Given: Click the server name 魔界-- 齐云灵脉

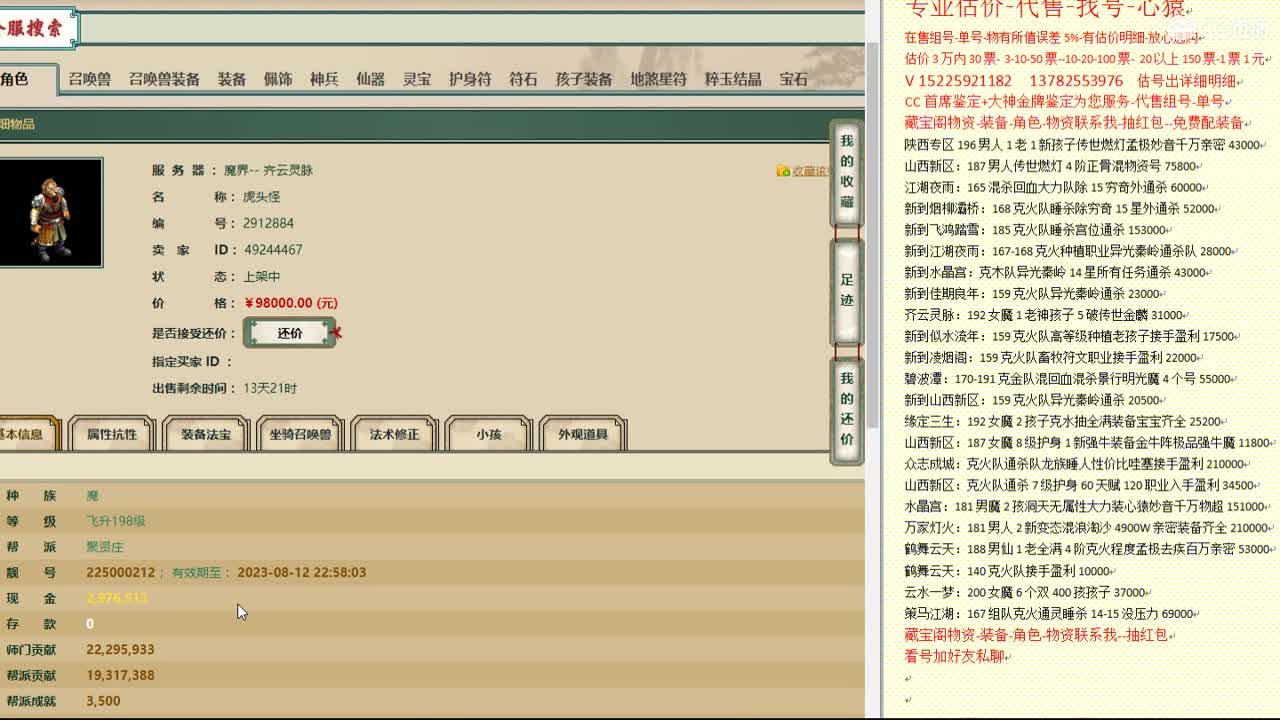Looking at the screenshot, I should (268, 170).
